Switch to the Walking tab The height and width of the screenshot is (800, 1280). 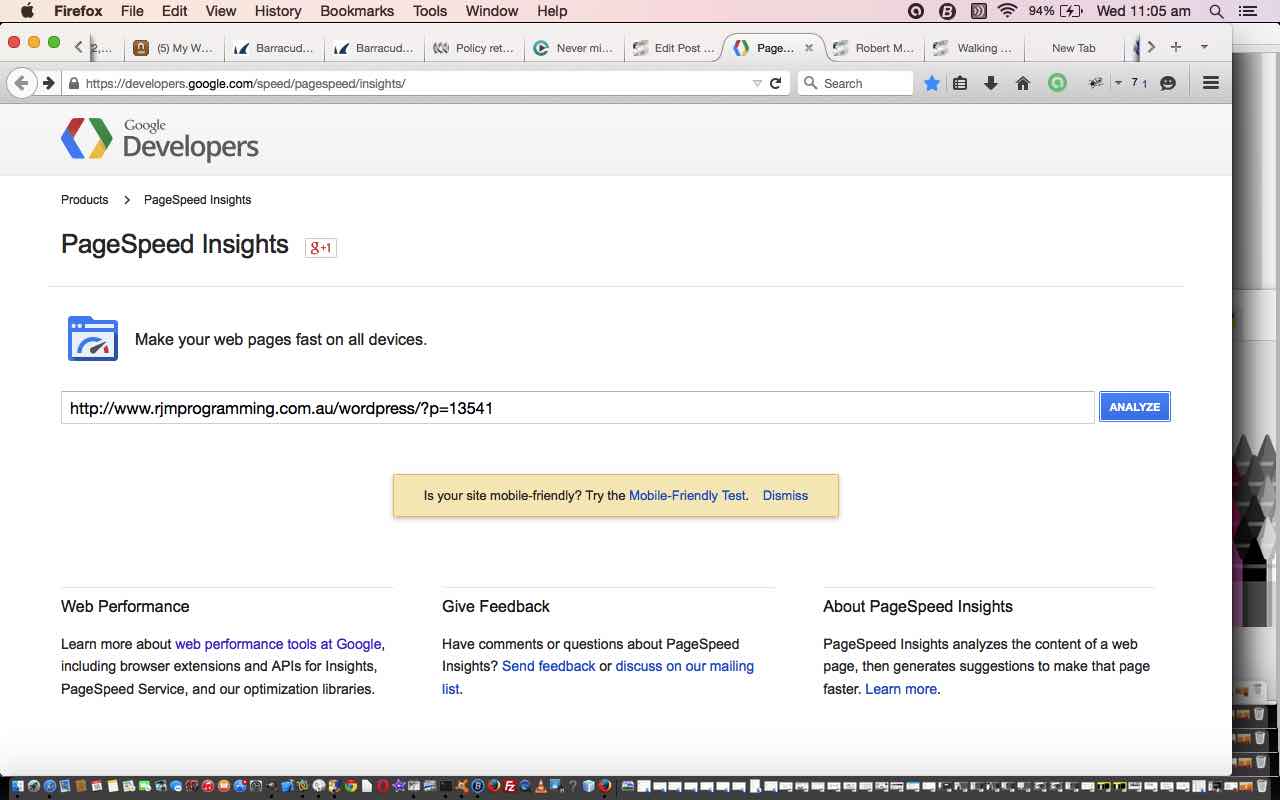[x=973, y=47]
